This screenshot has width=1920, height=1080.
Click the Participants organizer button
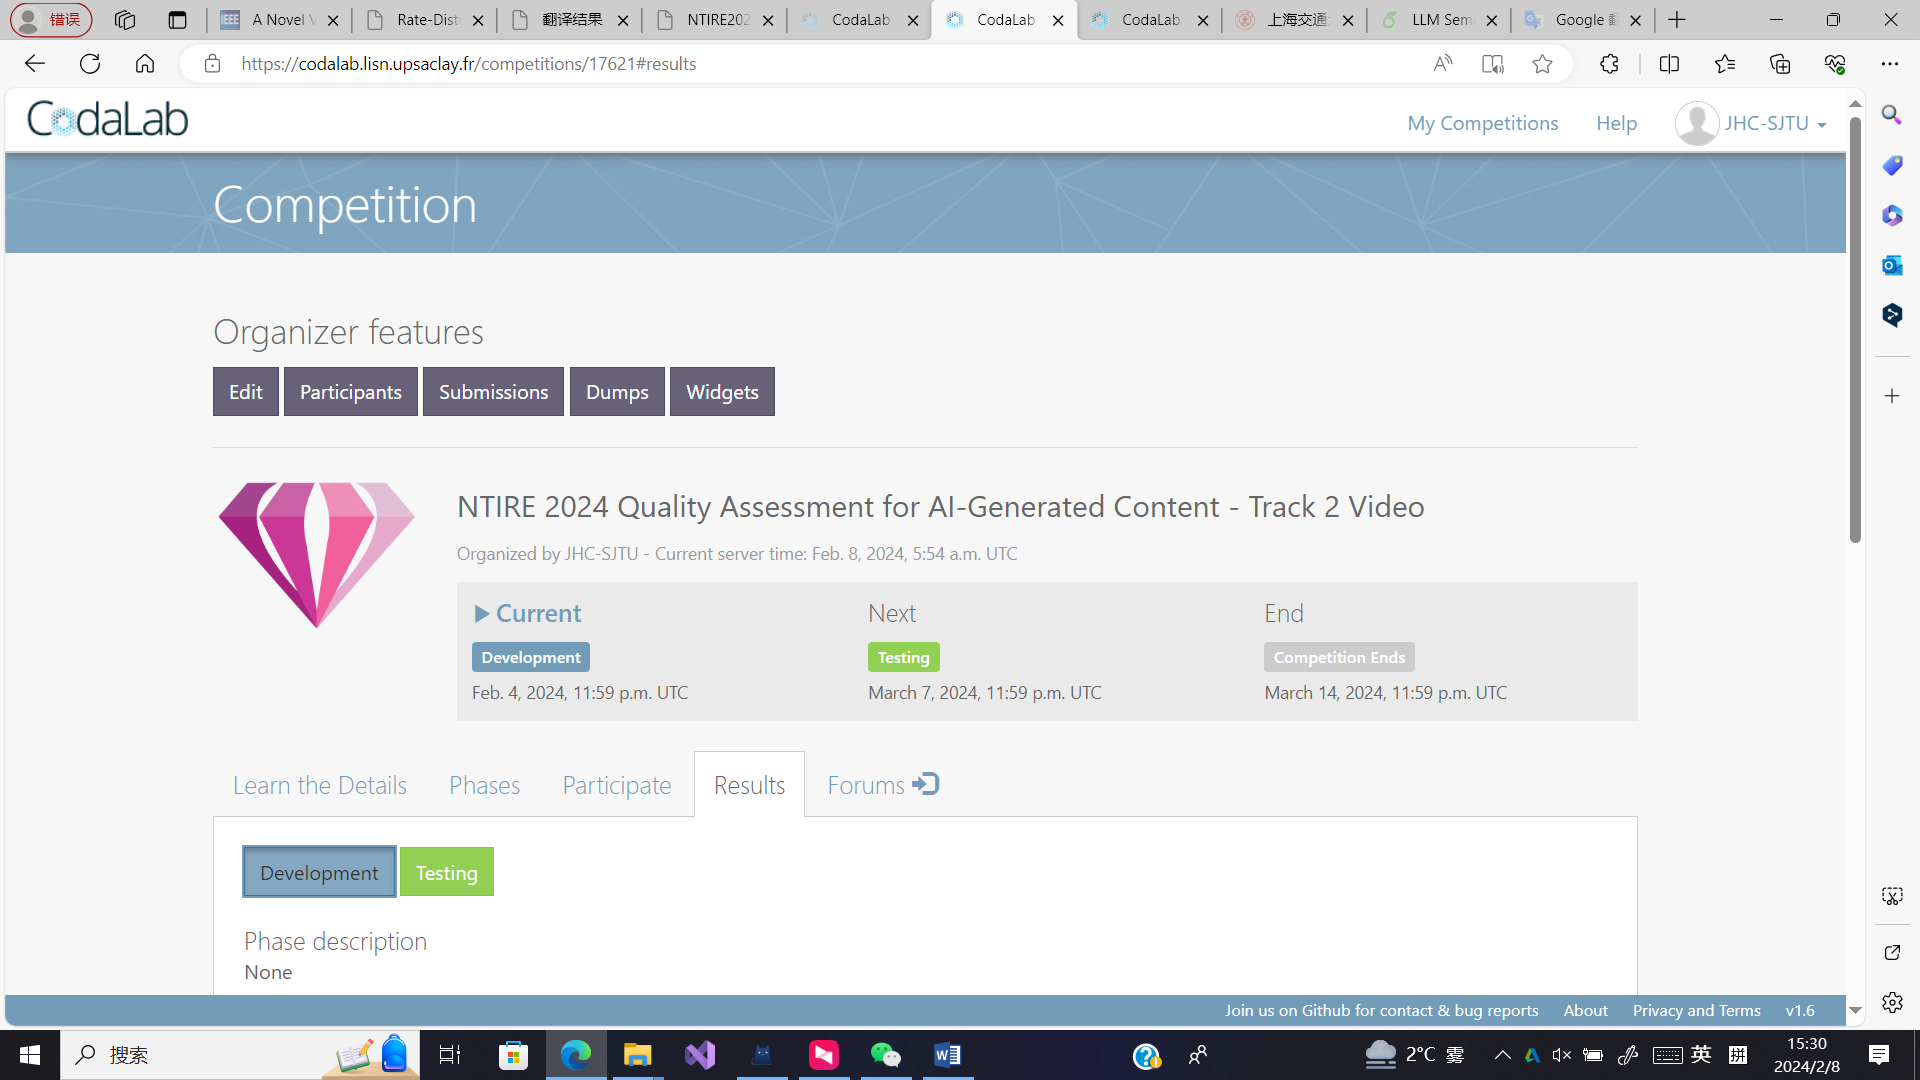pyautogui.click(x=351, y=392)
